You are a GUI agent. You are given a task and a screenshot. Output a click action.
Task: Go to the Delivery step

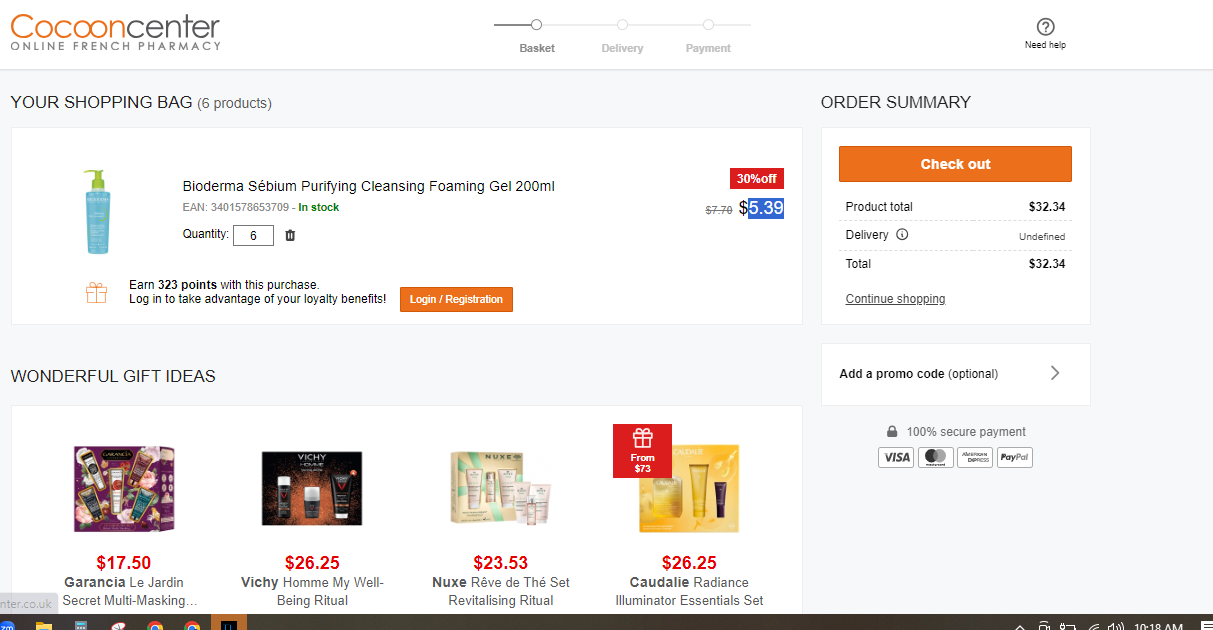point(622,48)
